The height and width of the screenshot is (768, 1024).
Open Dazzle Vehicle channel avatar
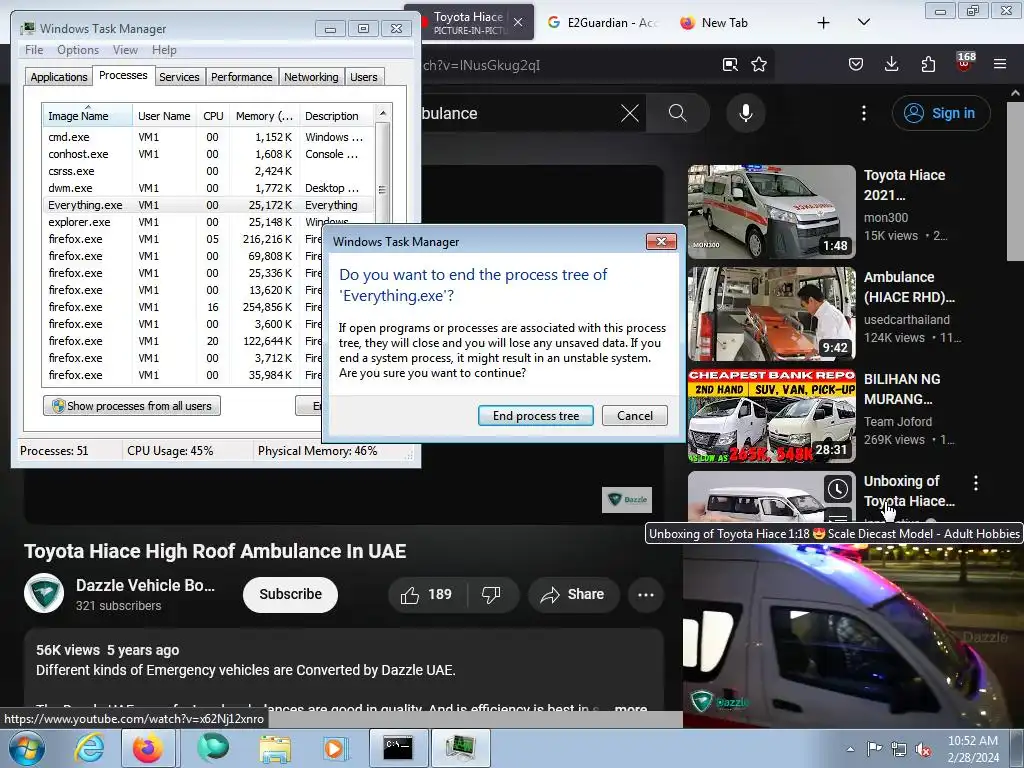(44, 593)
